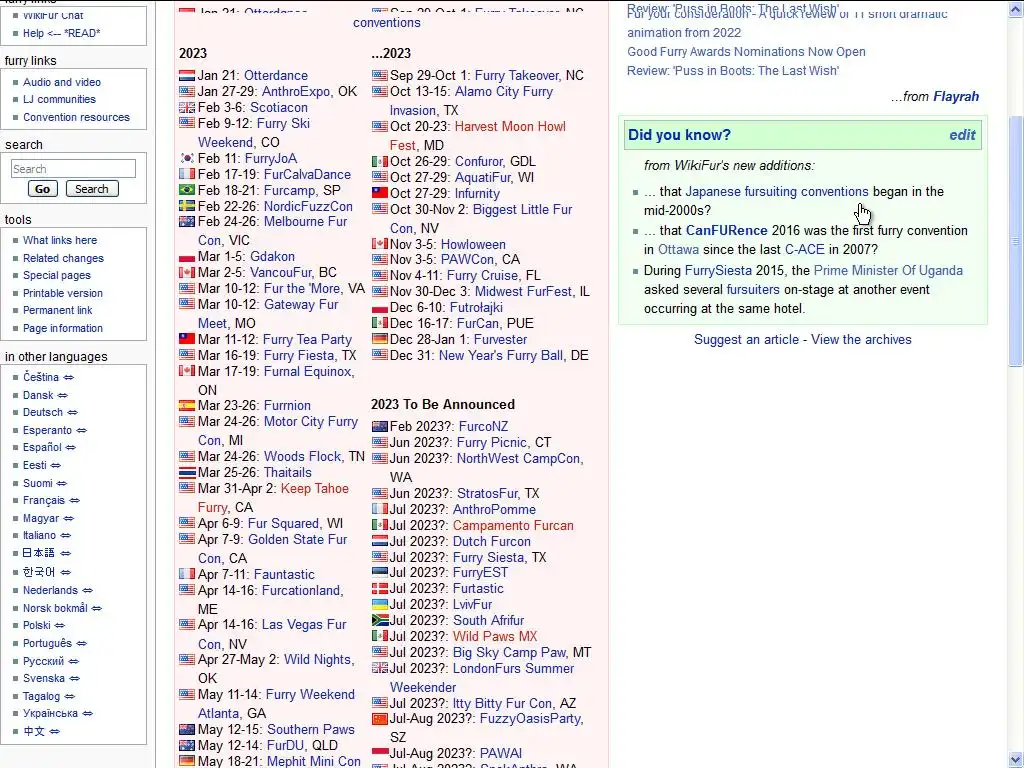Open Special pages link
The image size is (1024, 768).
(57, 276)
